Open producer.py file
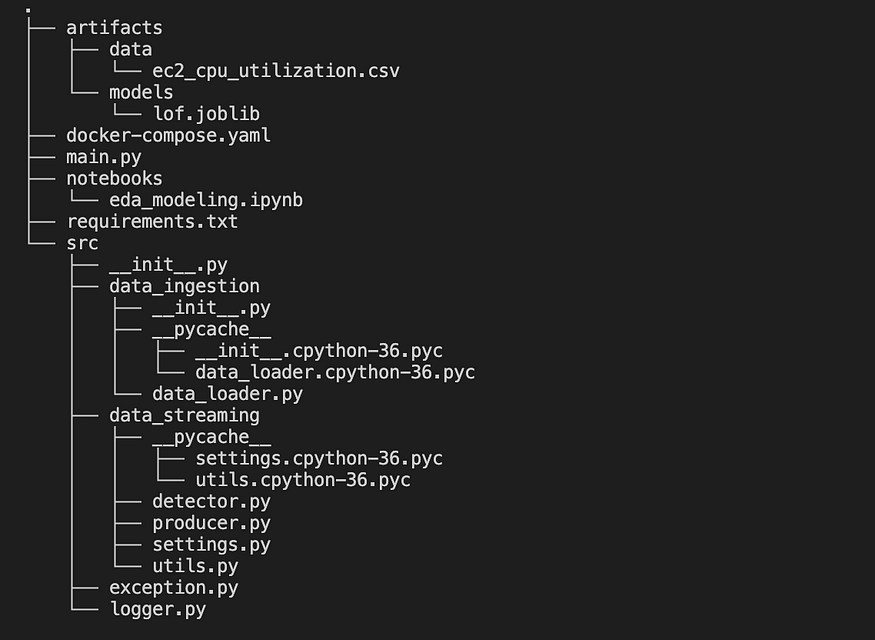The height and width of the screenshot is (640, 875). (x=211, y=523)
